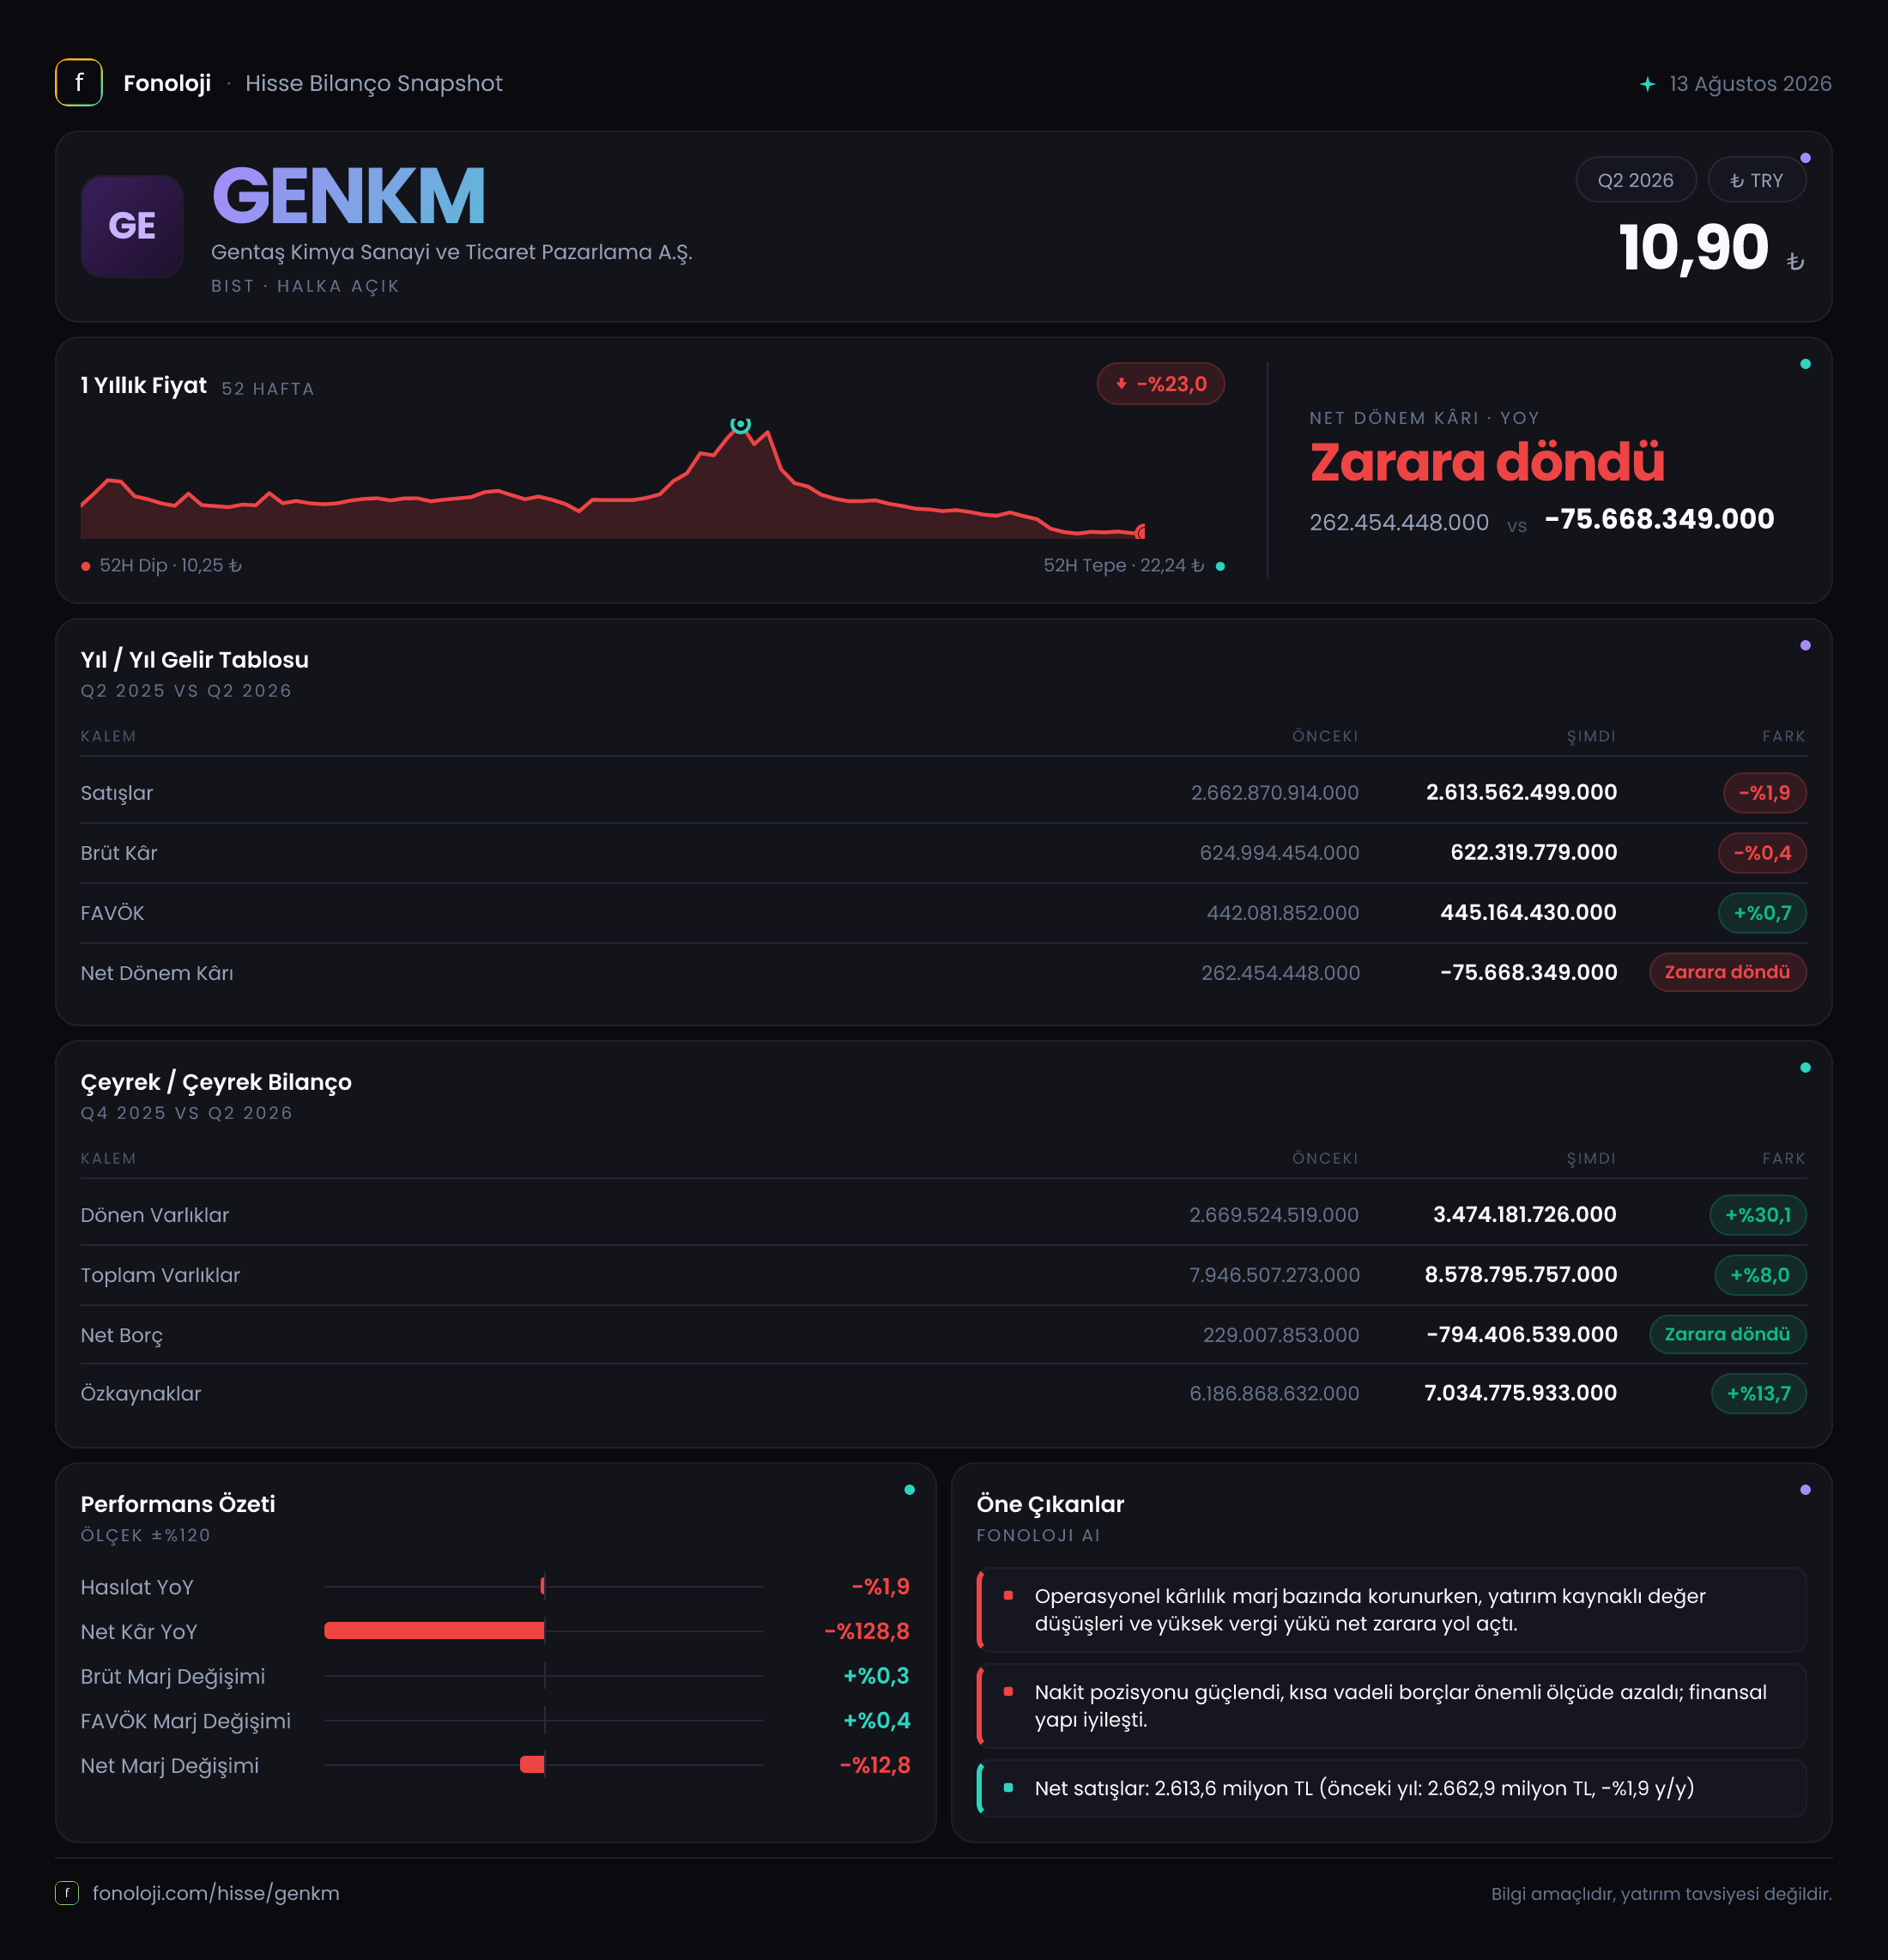Select the TRY currency pill

tap(1756, 180)
